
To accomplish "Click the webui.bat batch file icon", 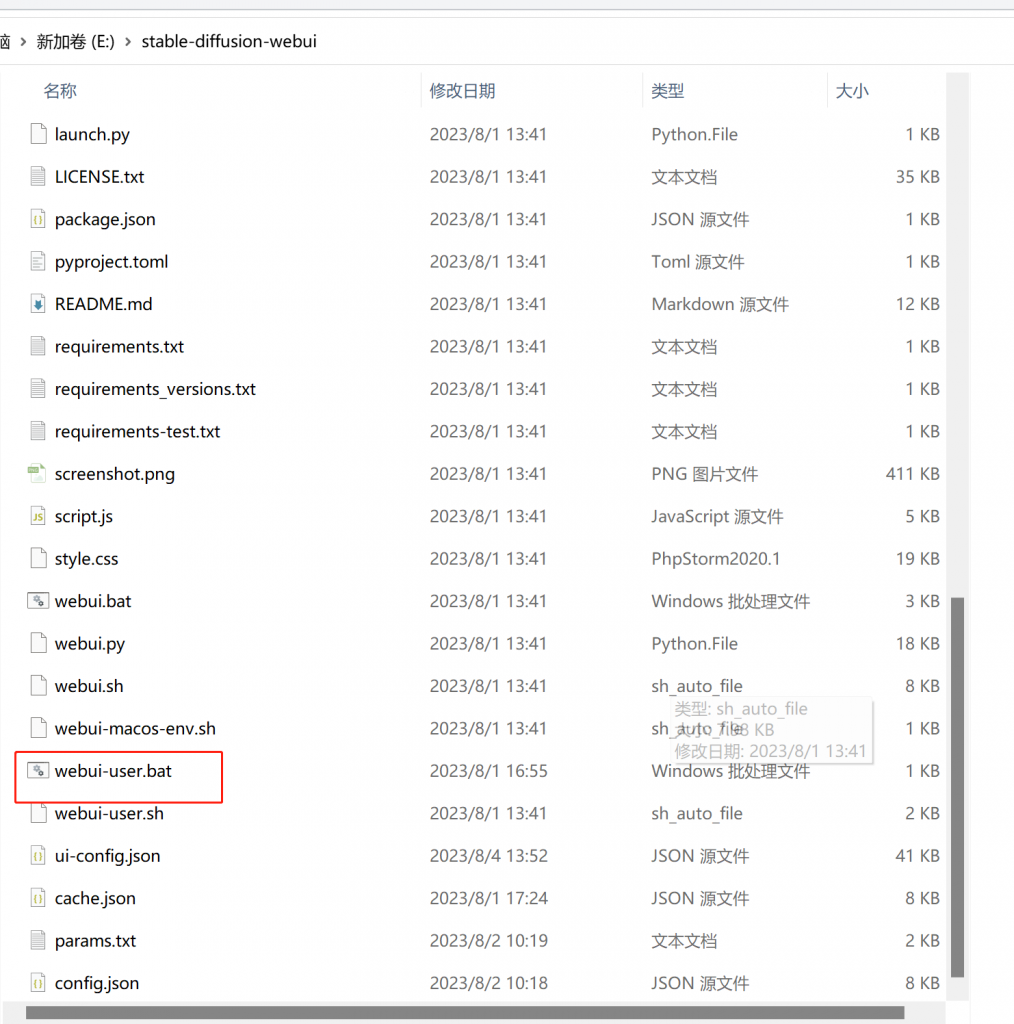I will (x=38, y=601).
